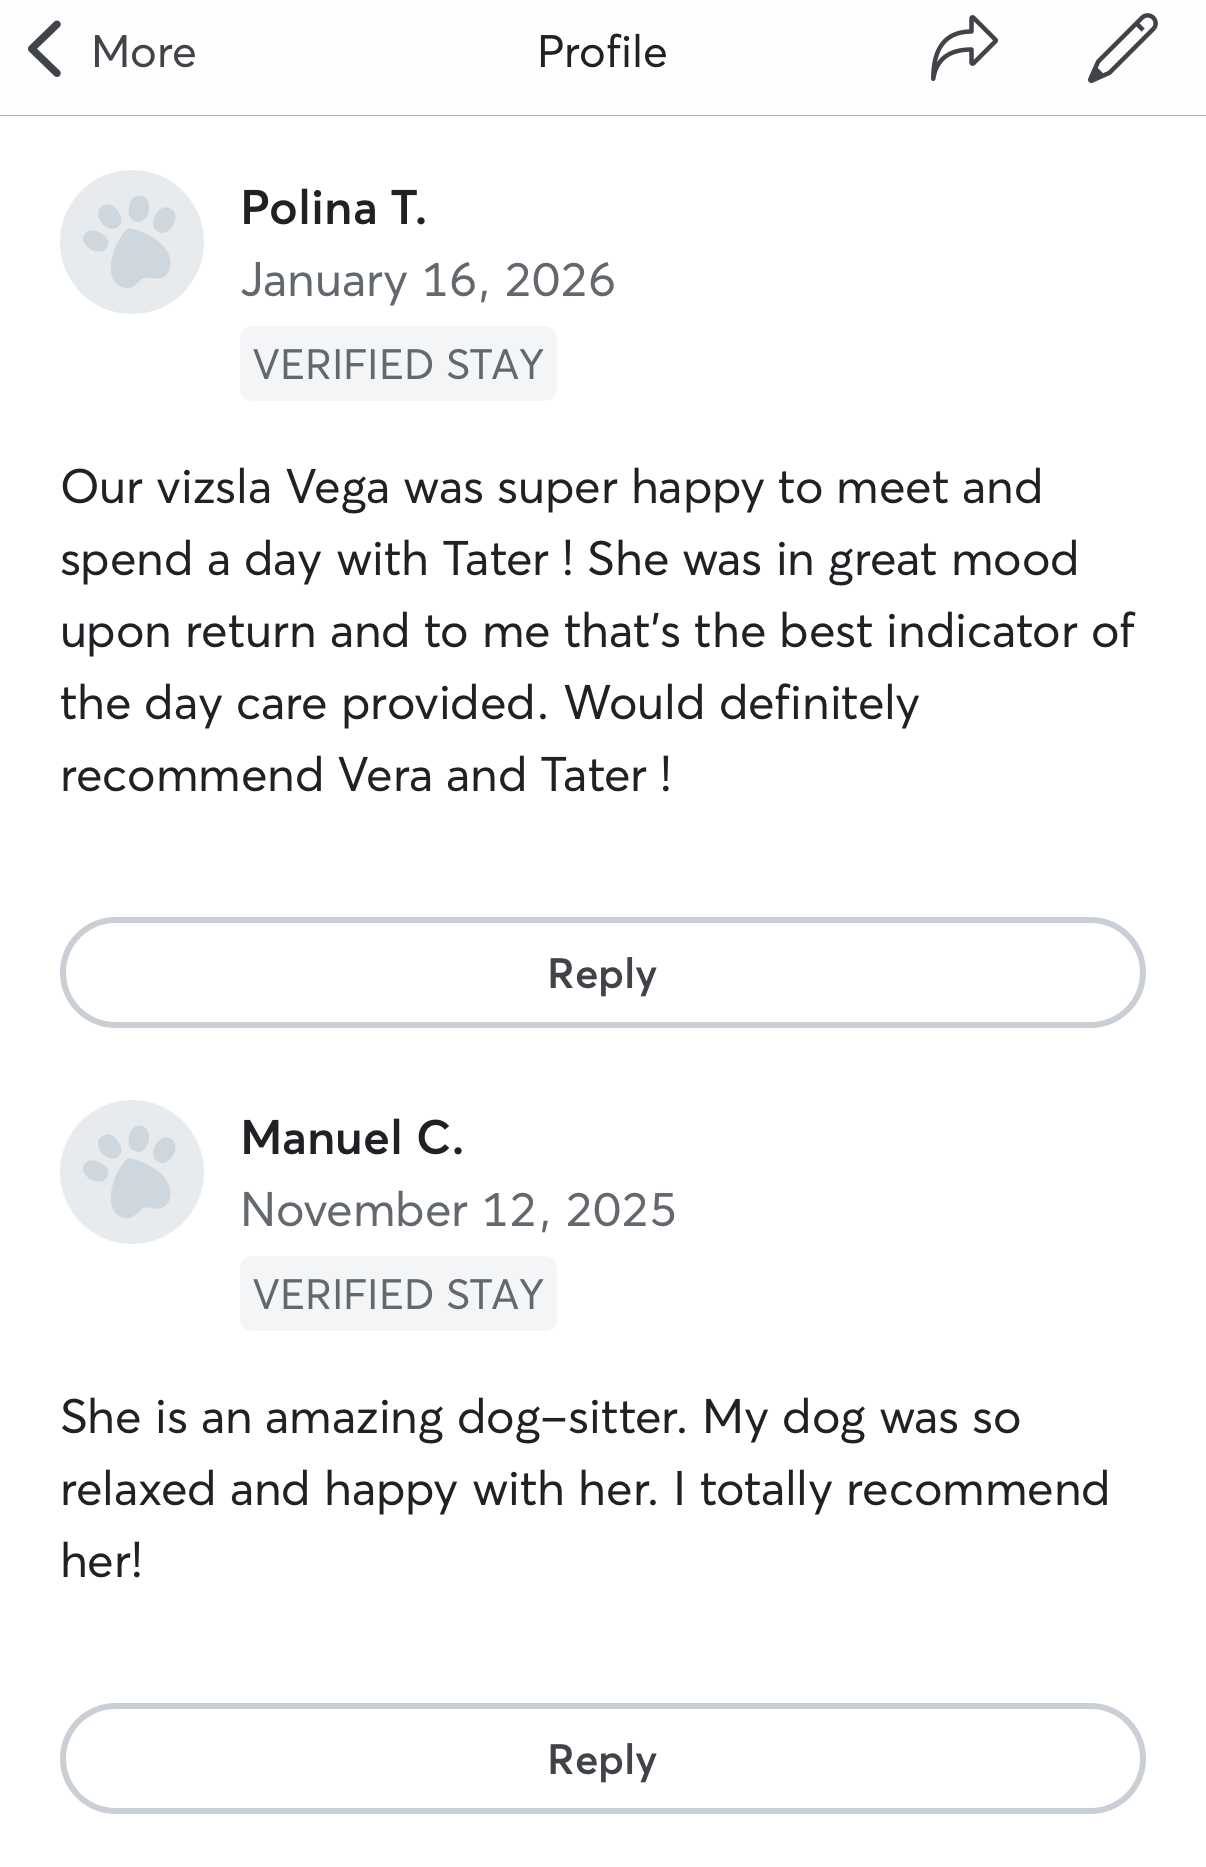Tap the Profile header title

coord(602,52)
